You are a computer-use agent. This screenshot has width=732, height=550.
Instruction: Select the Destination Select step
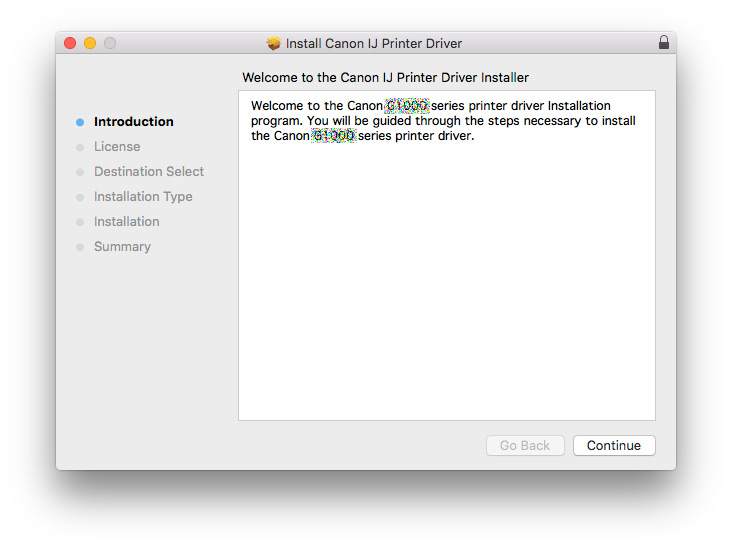point(149,172)
